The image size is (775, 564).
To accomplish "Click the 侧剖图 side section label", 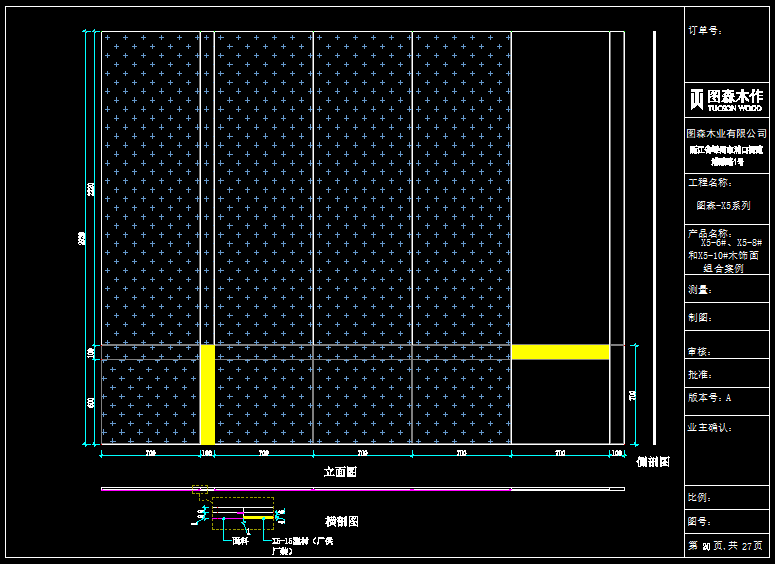I will [x=653, y=462].
